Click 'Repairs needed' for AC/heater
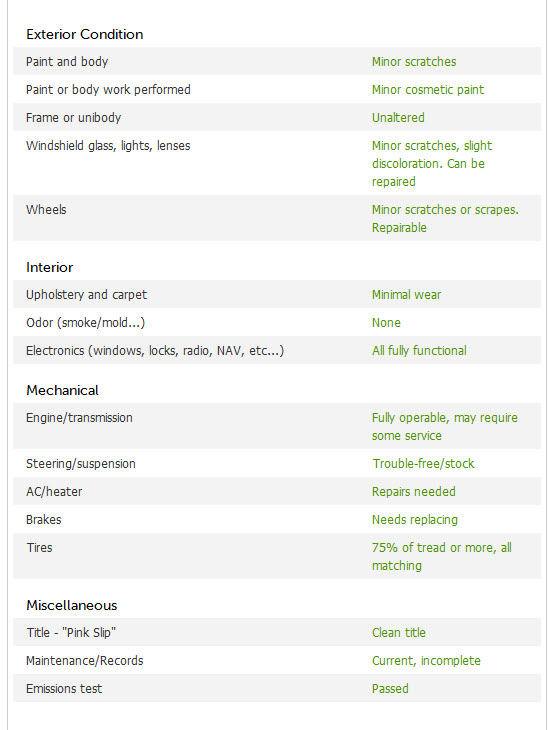 tap(413, 492)
